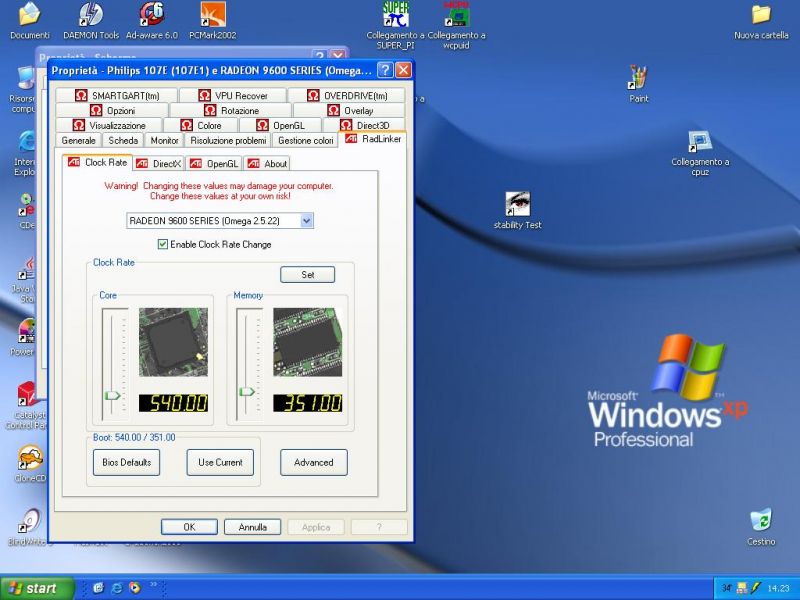This screenshot has height=600, width=800.
Task: Switch to the Visualizzazione tab
Action: click(109, 126)
